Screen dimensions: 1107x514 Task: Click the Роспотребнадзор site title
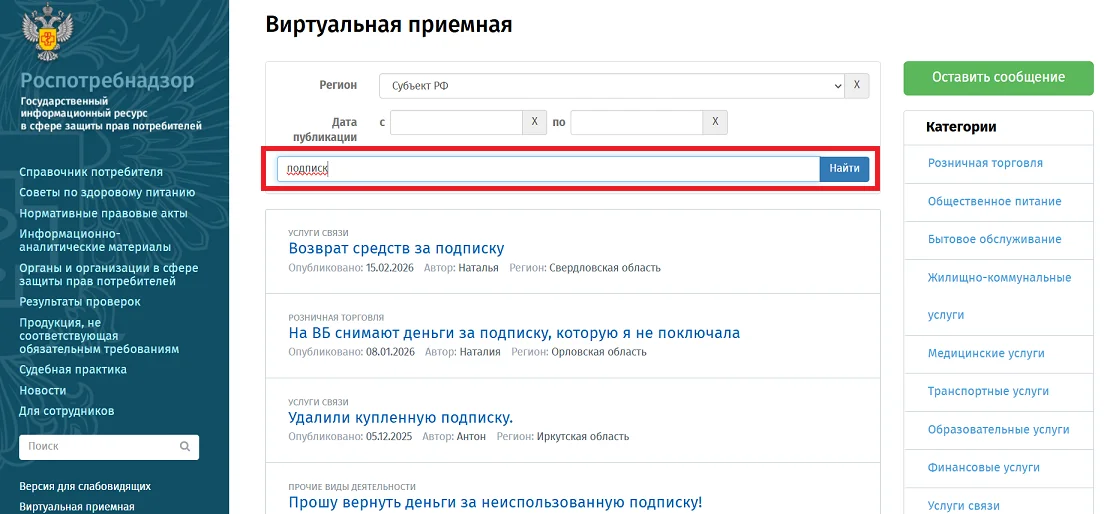(x=107, y=81)
